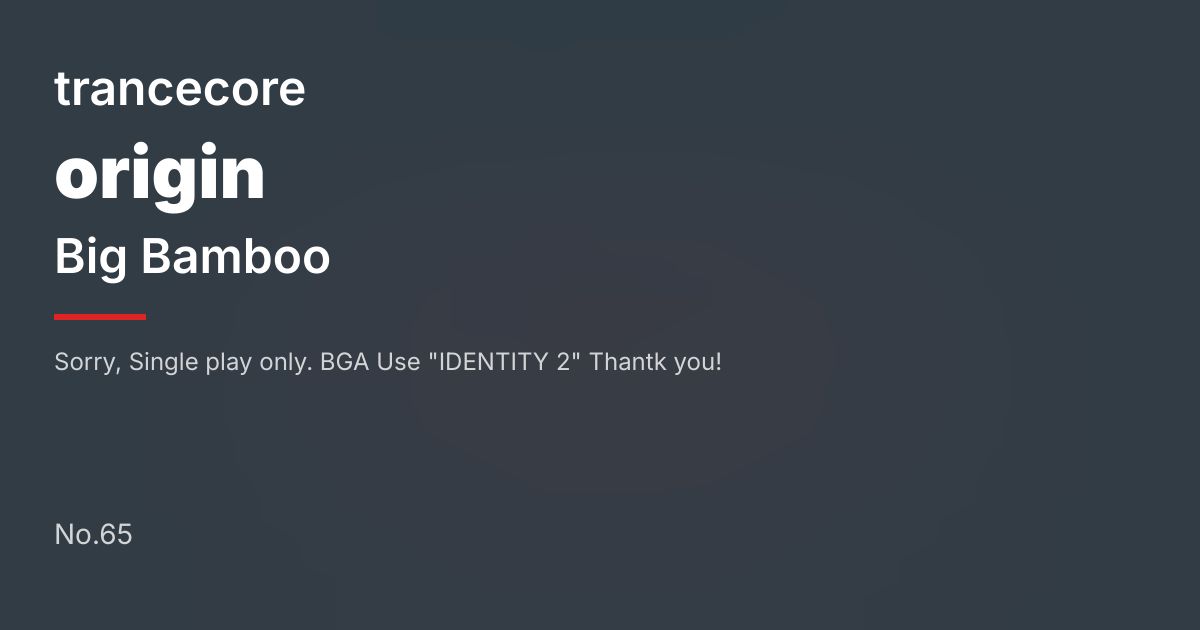Click the "No.65" entry number

click(93, 535)
